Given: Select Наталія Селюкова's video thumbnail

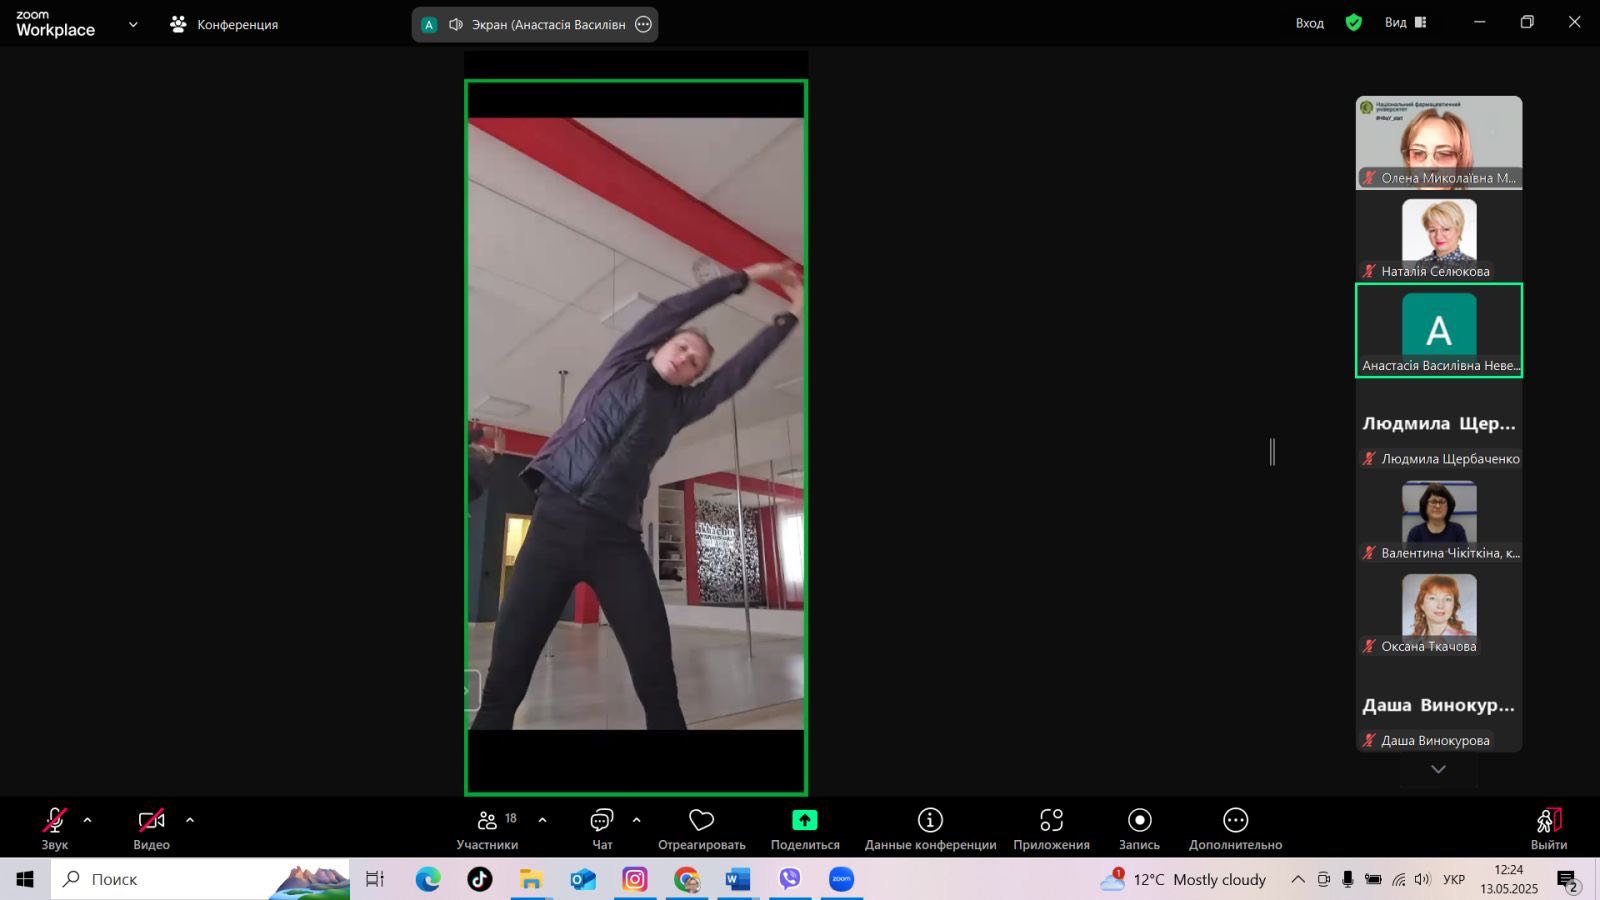Looking at the screenshot, I should point(1439,237).
